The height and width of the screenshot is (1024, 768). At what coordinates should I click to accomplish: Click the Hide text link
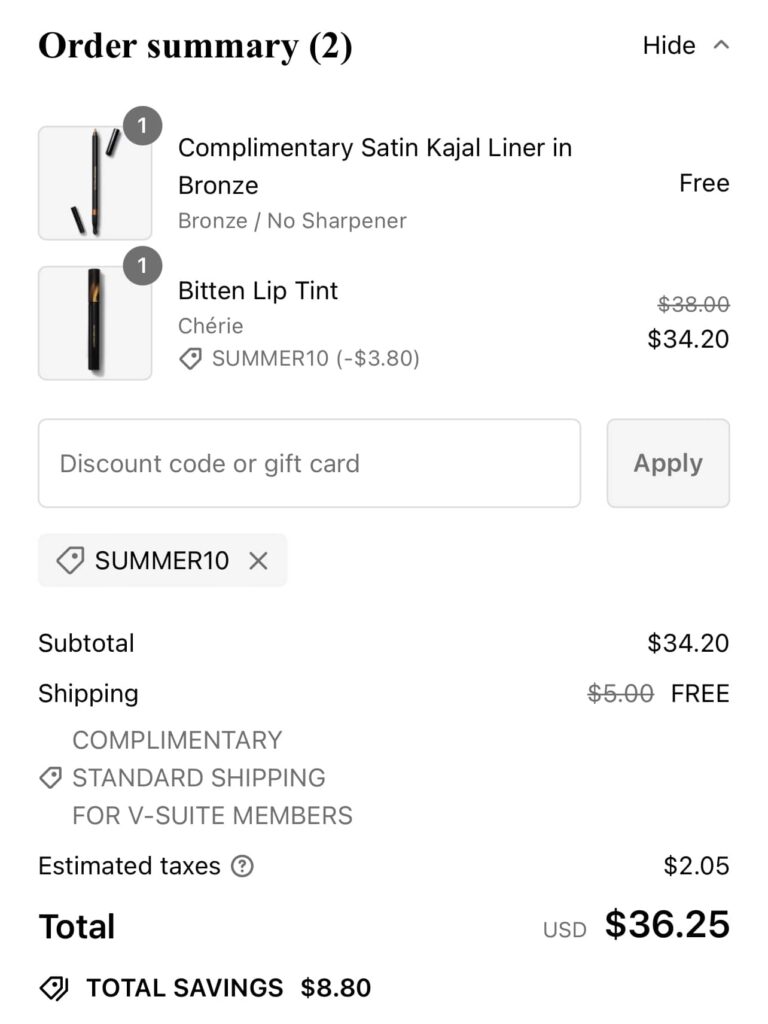click(x=669, y=46)
